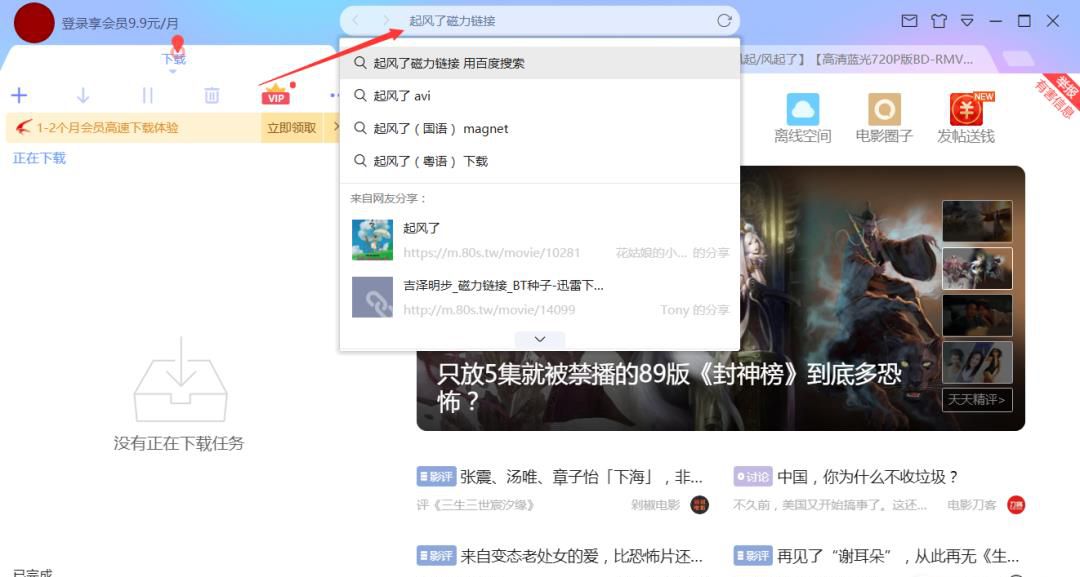This screenshot has width=1080, height=577.
Task: Open the VIP crown icon
Action: click(x=276, y=94)
